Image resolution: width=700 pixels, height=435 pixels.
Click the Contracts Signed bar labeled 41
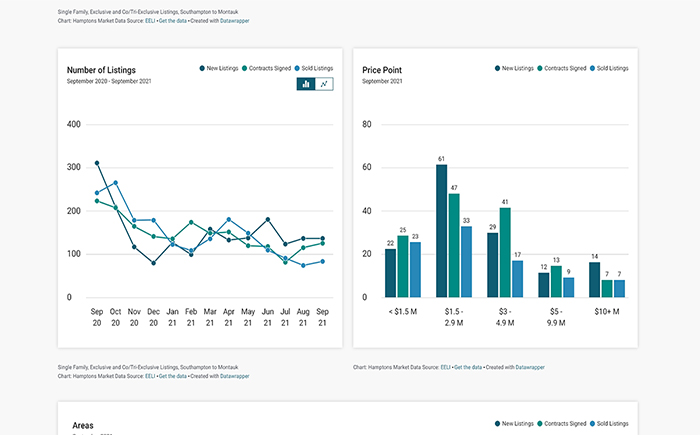coord(505,253)
